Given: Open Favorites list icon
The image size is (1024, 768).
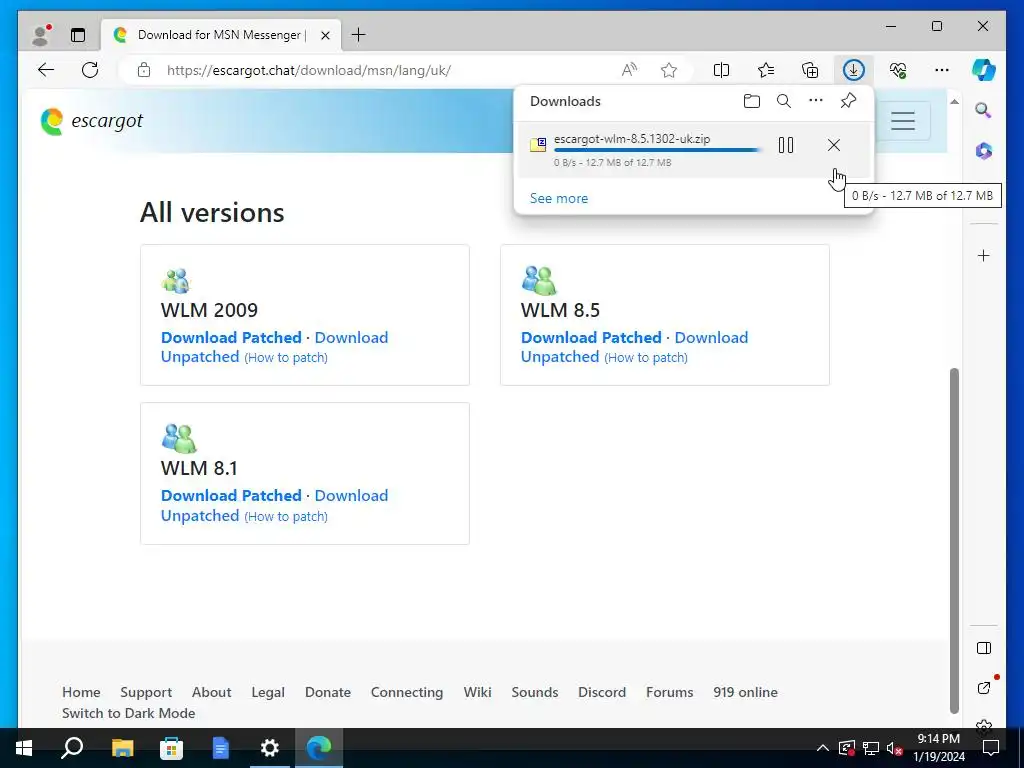Looking at the screenshot, I should 766,70.
